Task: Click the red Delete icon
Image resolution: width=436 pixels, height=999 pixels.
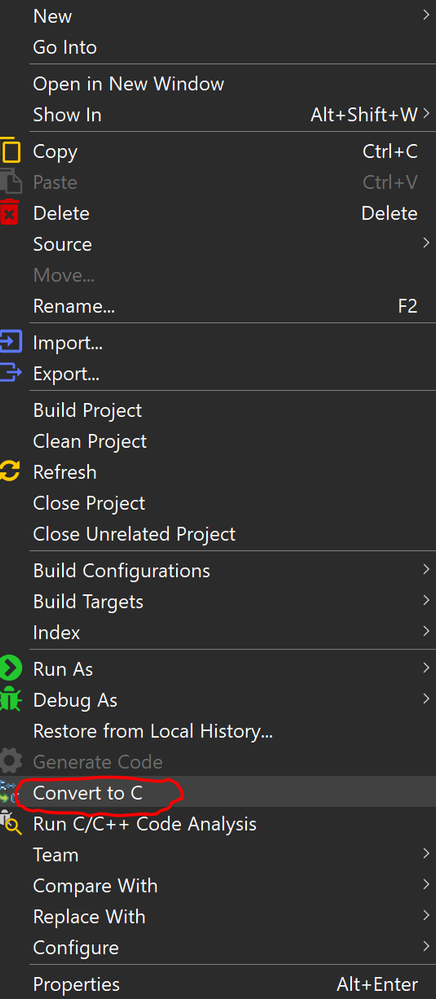Action: (x=10, y=213)
